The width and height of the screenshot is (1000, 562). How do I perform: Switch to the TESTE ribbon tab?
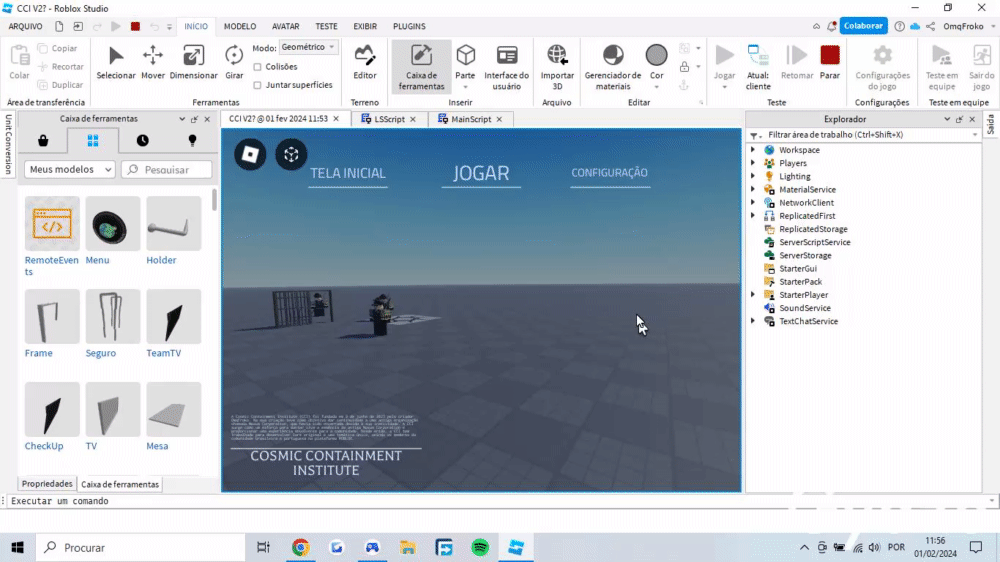(327, 26)
